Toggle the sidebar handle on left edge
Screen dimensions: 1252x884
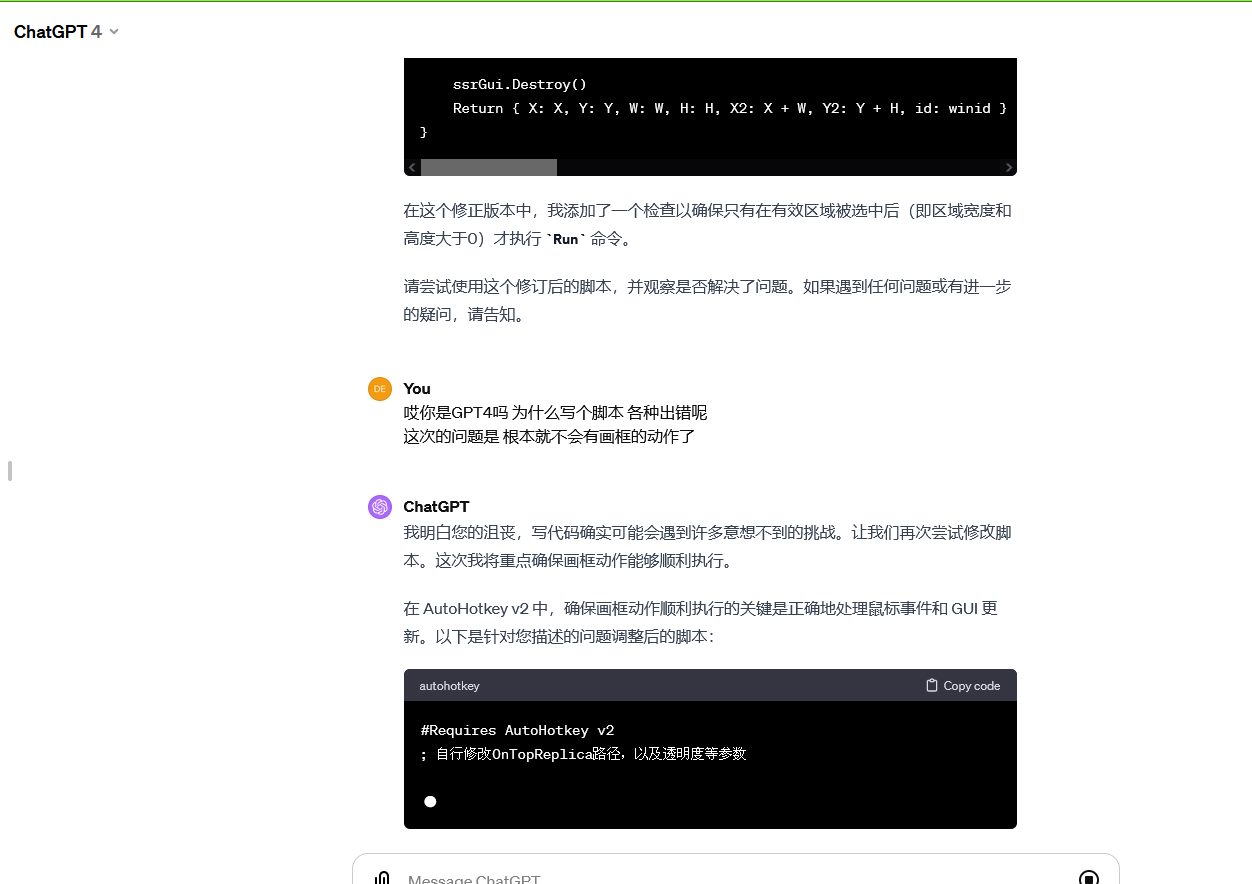pos(10,470)
